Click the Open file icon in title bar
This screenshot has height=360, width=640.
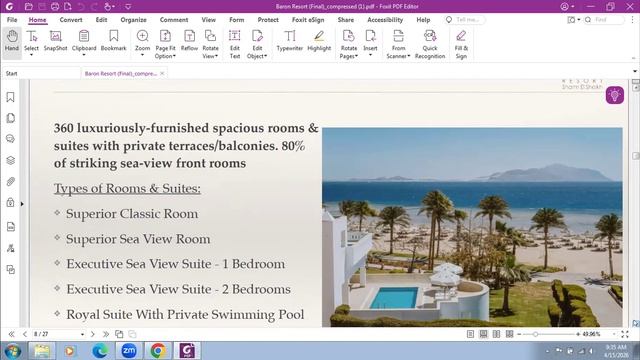coord(29,7)
